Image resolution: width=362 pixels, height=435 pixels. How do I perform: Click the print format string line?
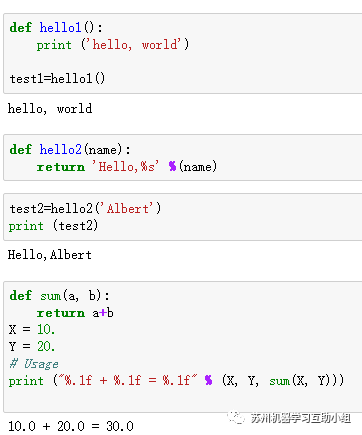point(176,380)
